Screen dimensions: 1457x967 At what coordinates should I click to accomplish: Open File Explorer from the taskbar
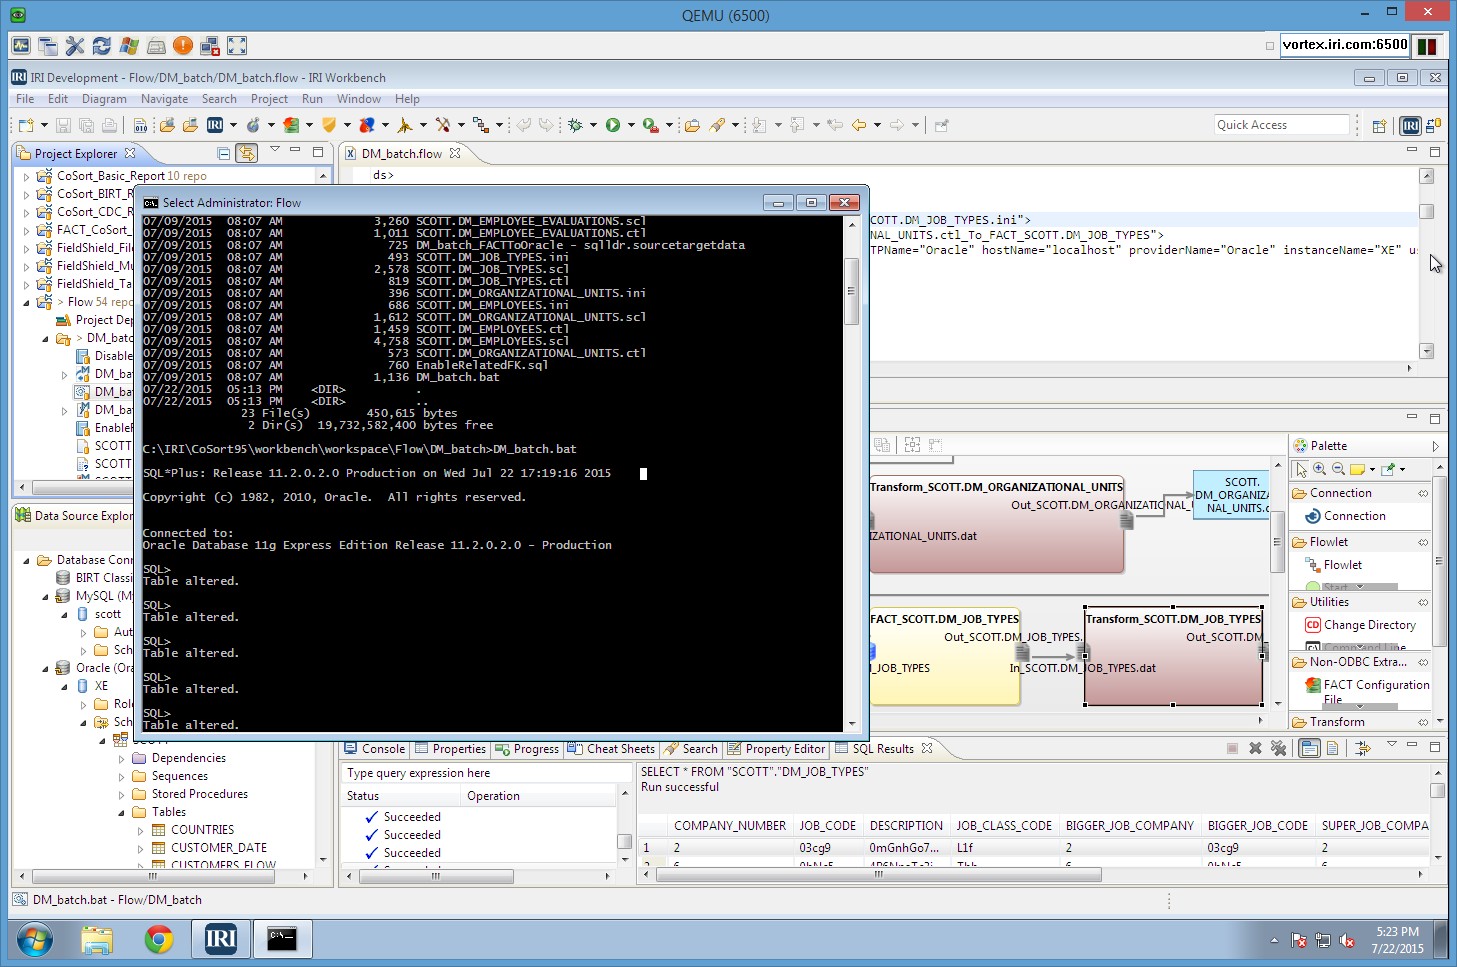click(x=97, y=939)
